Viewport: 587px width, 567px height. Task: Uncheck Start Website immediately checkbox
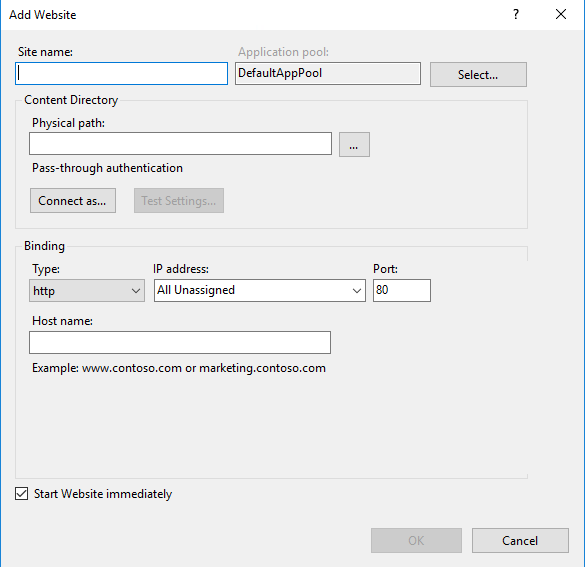pos(21,494)
